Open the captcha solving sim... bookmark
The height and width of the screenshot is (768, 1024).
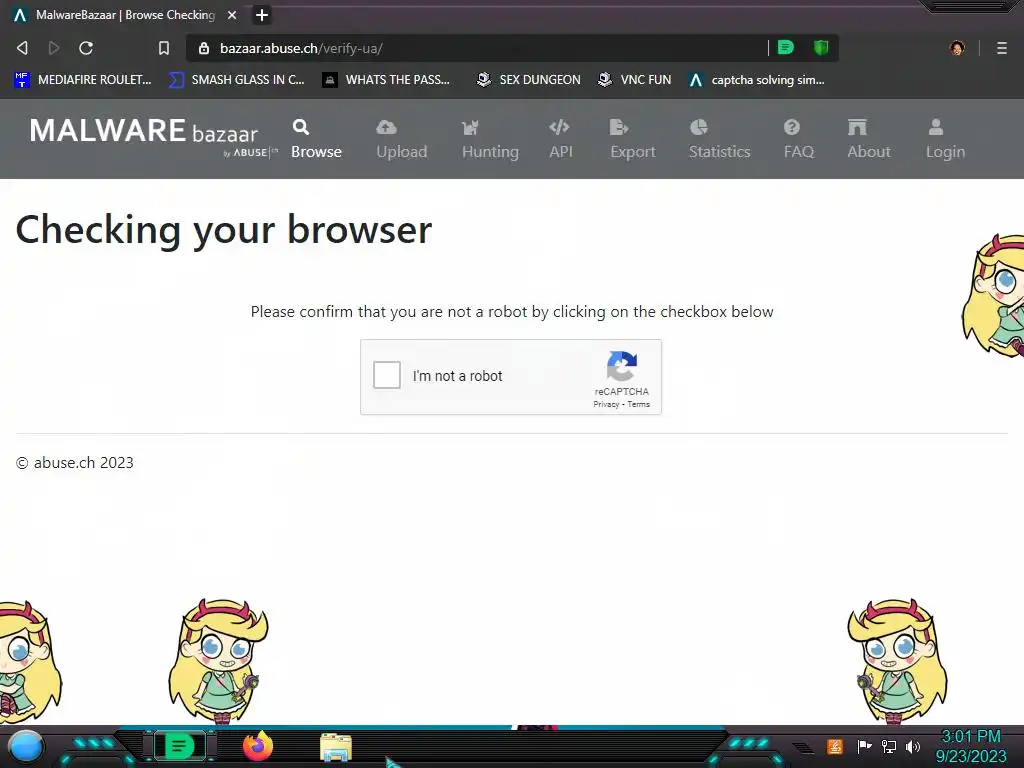click(757, 80)
